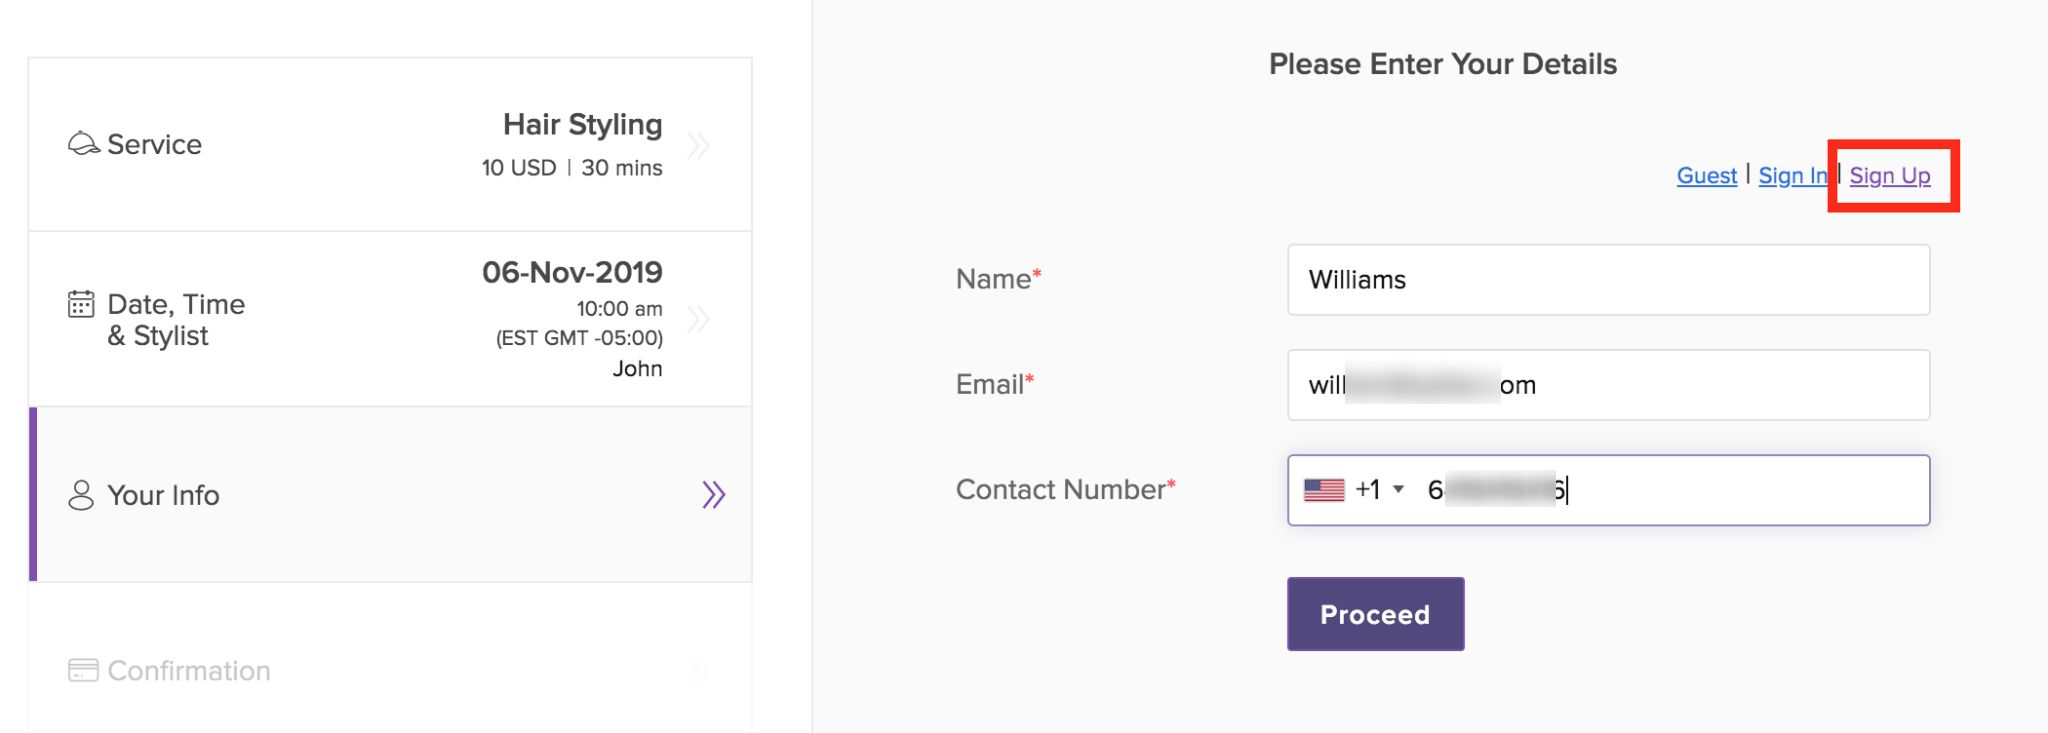This screenshot has width=2048, height=733.
Task: Click the person icon beside Your Info
Action: click(x=81, y=495)
